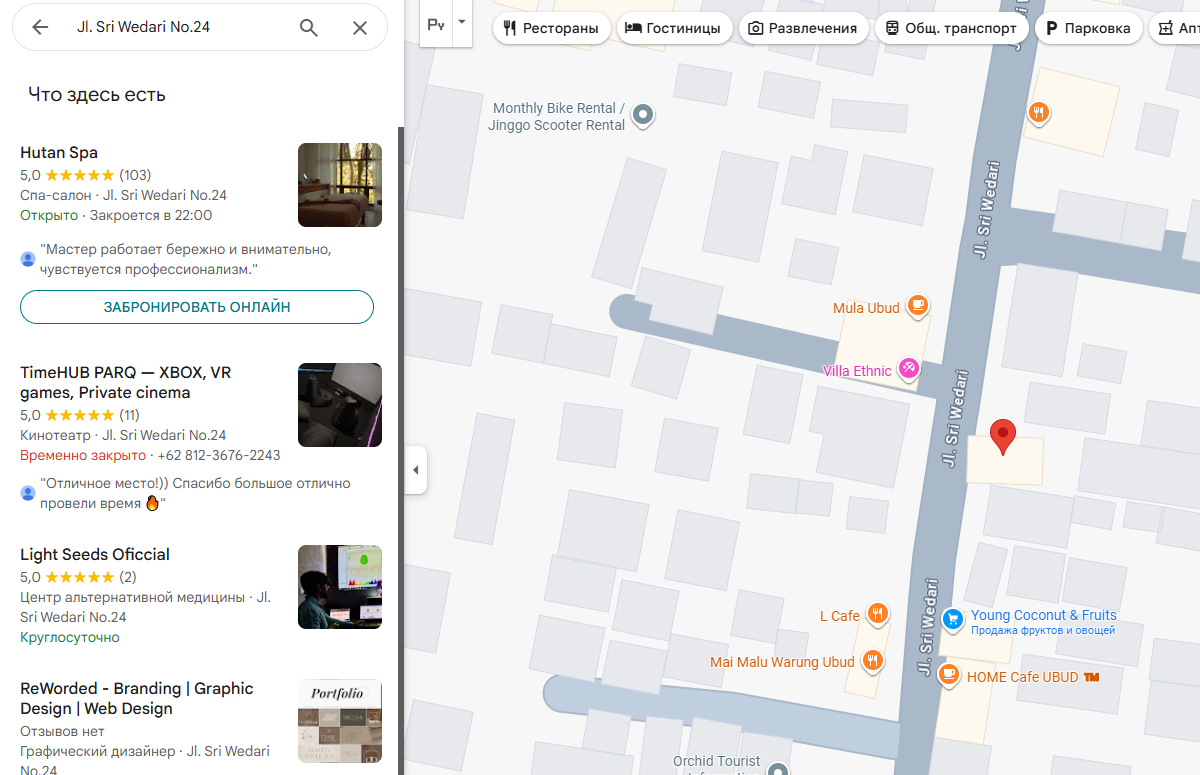
Task: Filter by Развлечения chip
Action: (804, 28)
